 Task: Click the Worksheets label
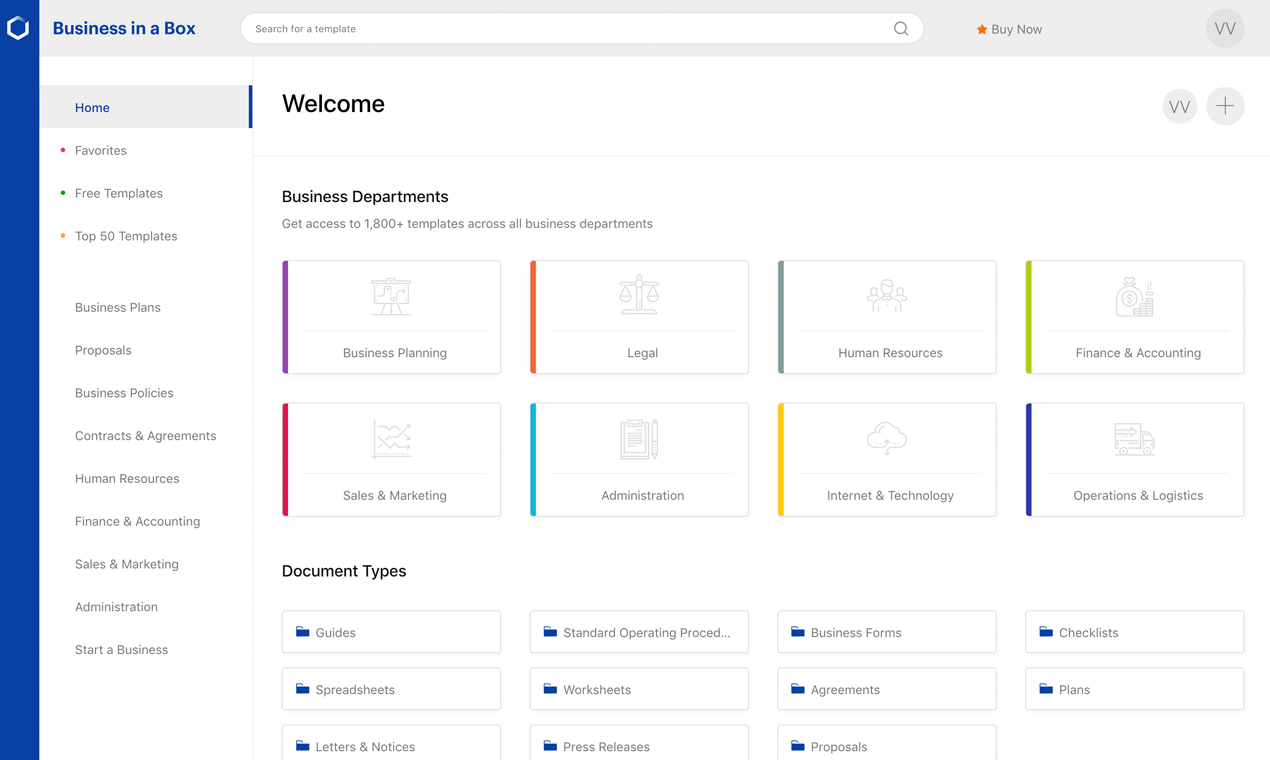[x=597, y=690]
